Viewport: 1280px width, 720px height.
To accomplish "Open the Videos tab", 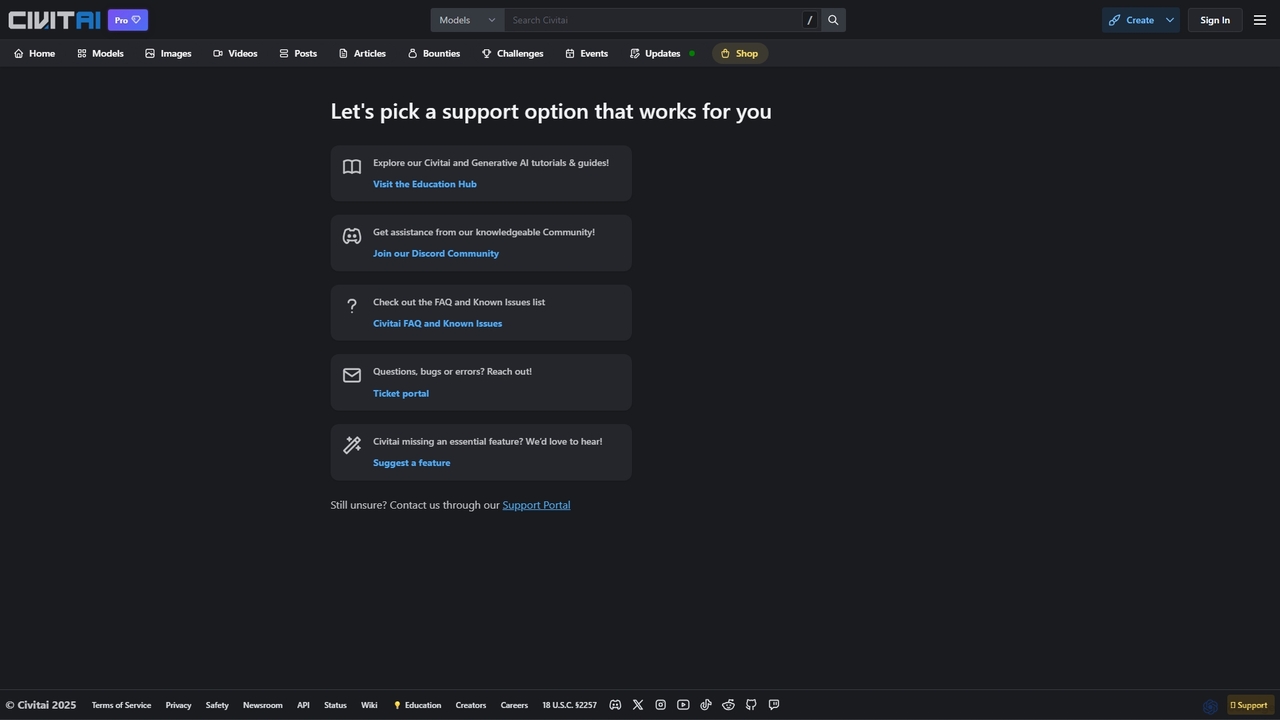I will pos(235,53).
